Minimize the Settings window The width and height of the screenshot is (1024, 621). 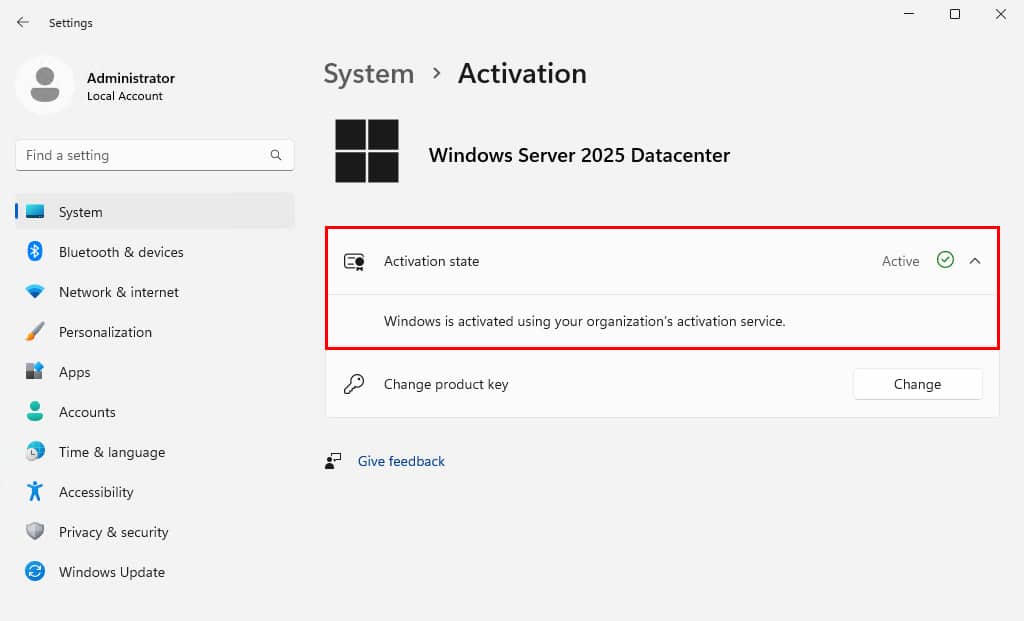pyautogui.click(x=908, y=14)
